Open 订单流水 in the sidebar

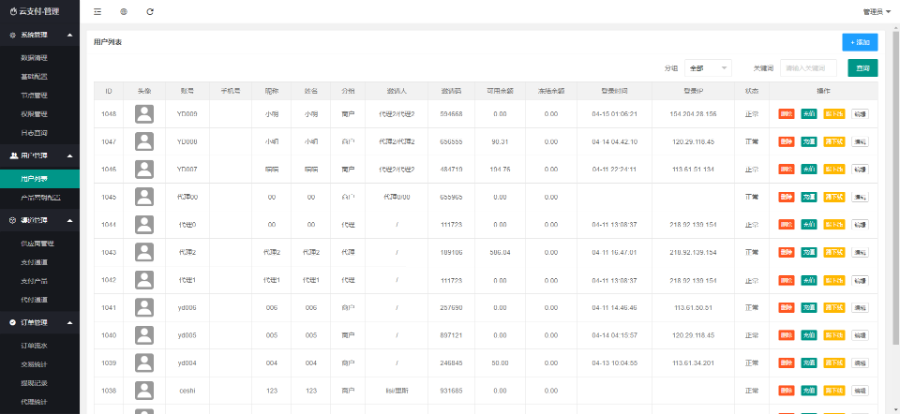tap(35, 345)
